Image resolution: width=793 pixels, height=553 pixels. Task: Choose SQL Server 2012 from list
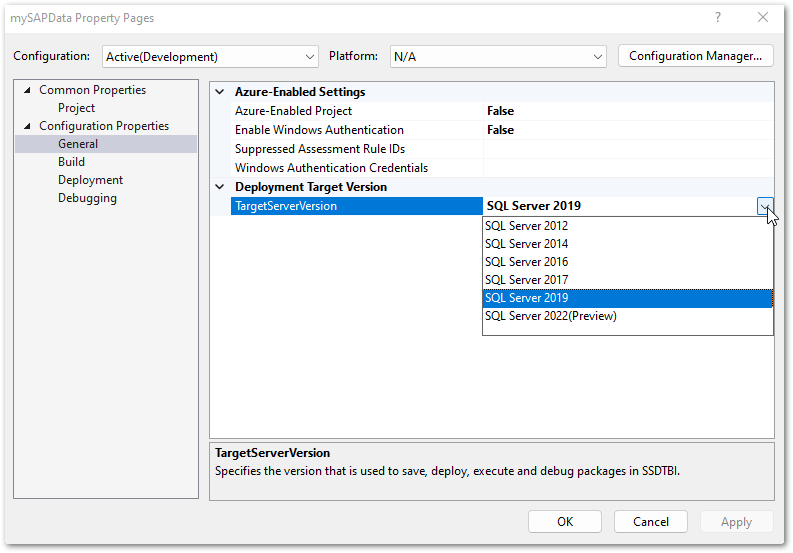(x=526, y=226)
